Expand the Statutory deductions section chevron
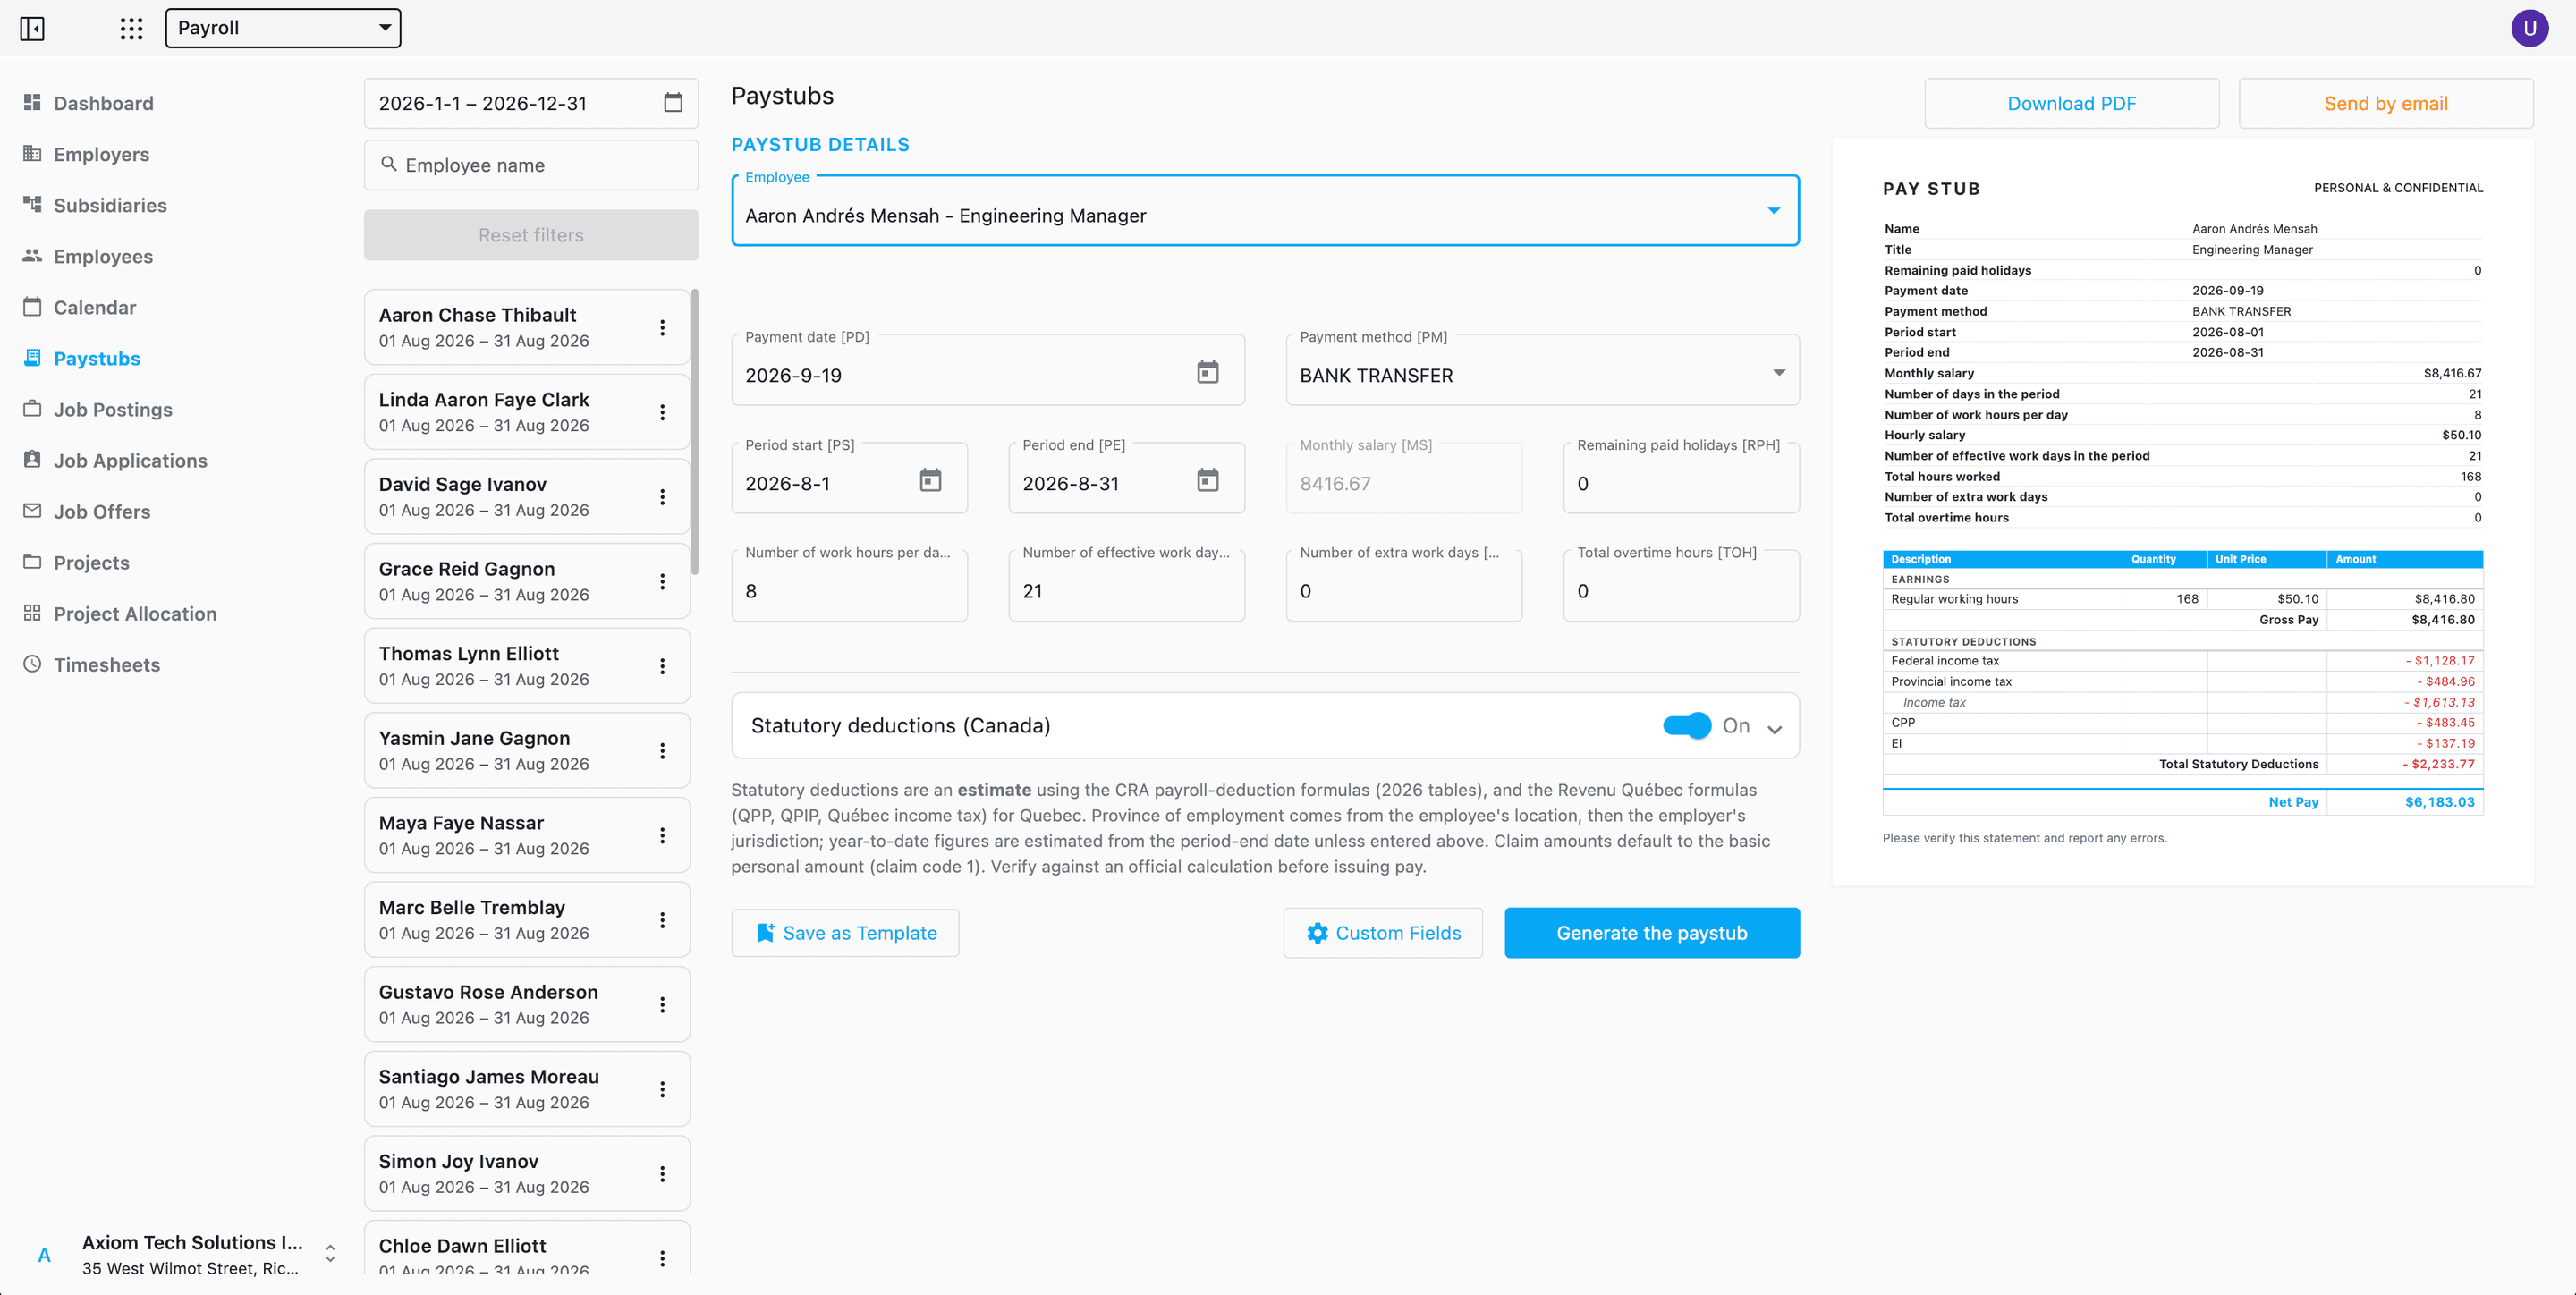The image size is (2576, 1295). tap(1775, 729)
